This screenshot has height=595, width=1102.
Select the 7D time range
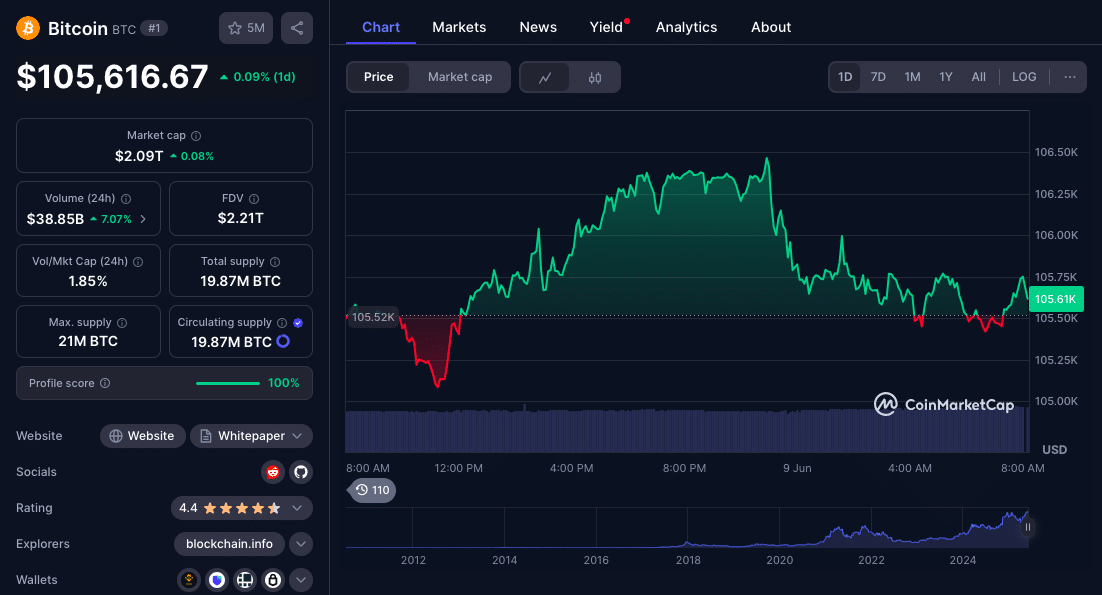click(878, 77)
